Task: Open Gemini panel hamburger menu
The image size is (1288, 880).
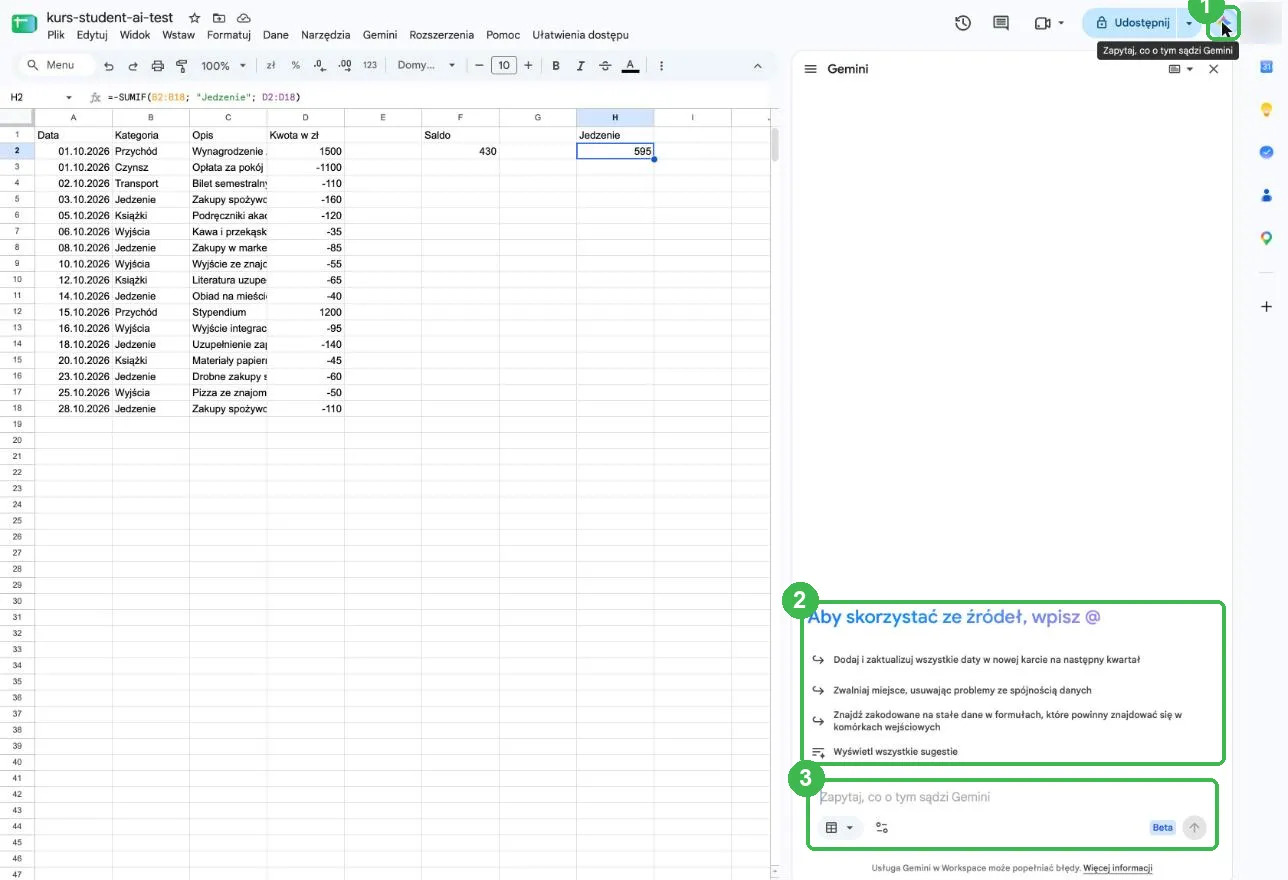Action: point(811,69)
